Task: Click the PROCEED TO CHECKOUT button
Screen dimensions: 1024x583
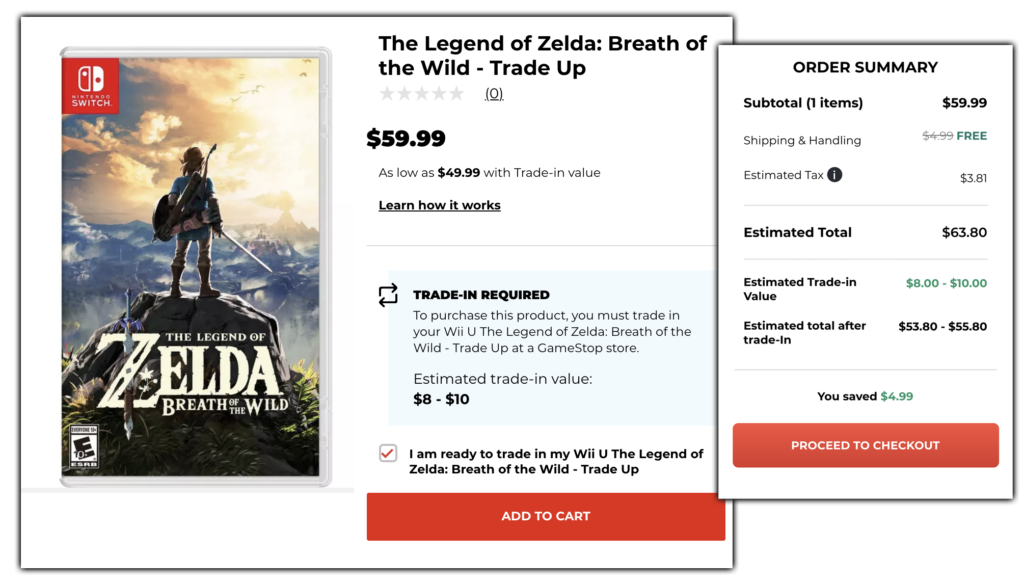Action: [x=864, y=445]
